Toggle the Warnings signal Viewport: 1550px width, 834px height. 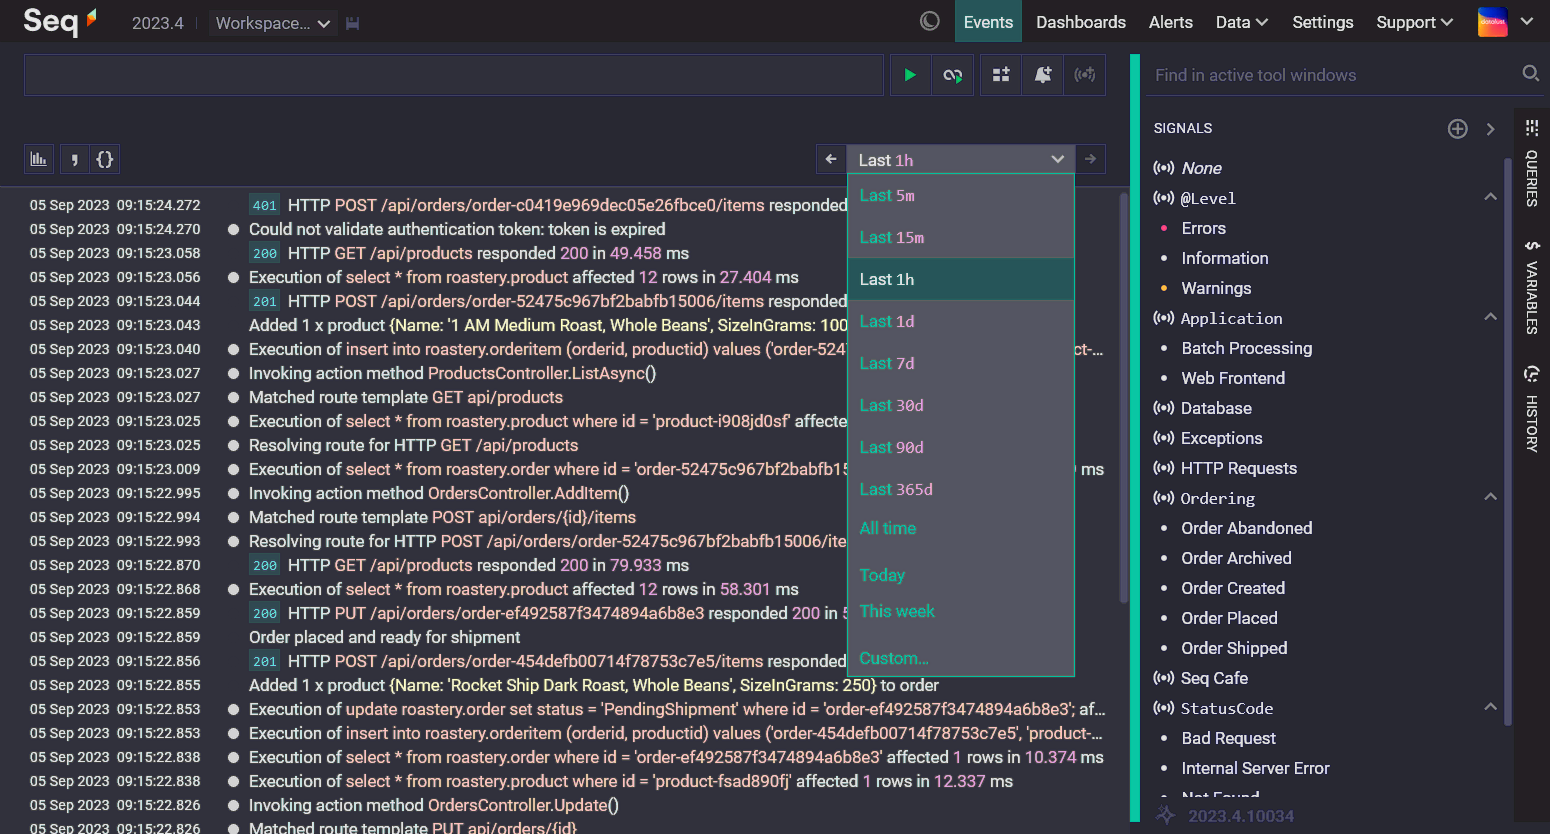1216,288
